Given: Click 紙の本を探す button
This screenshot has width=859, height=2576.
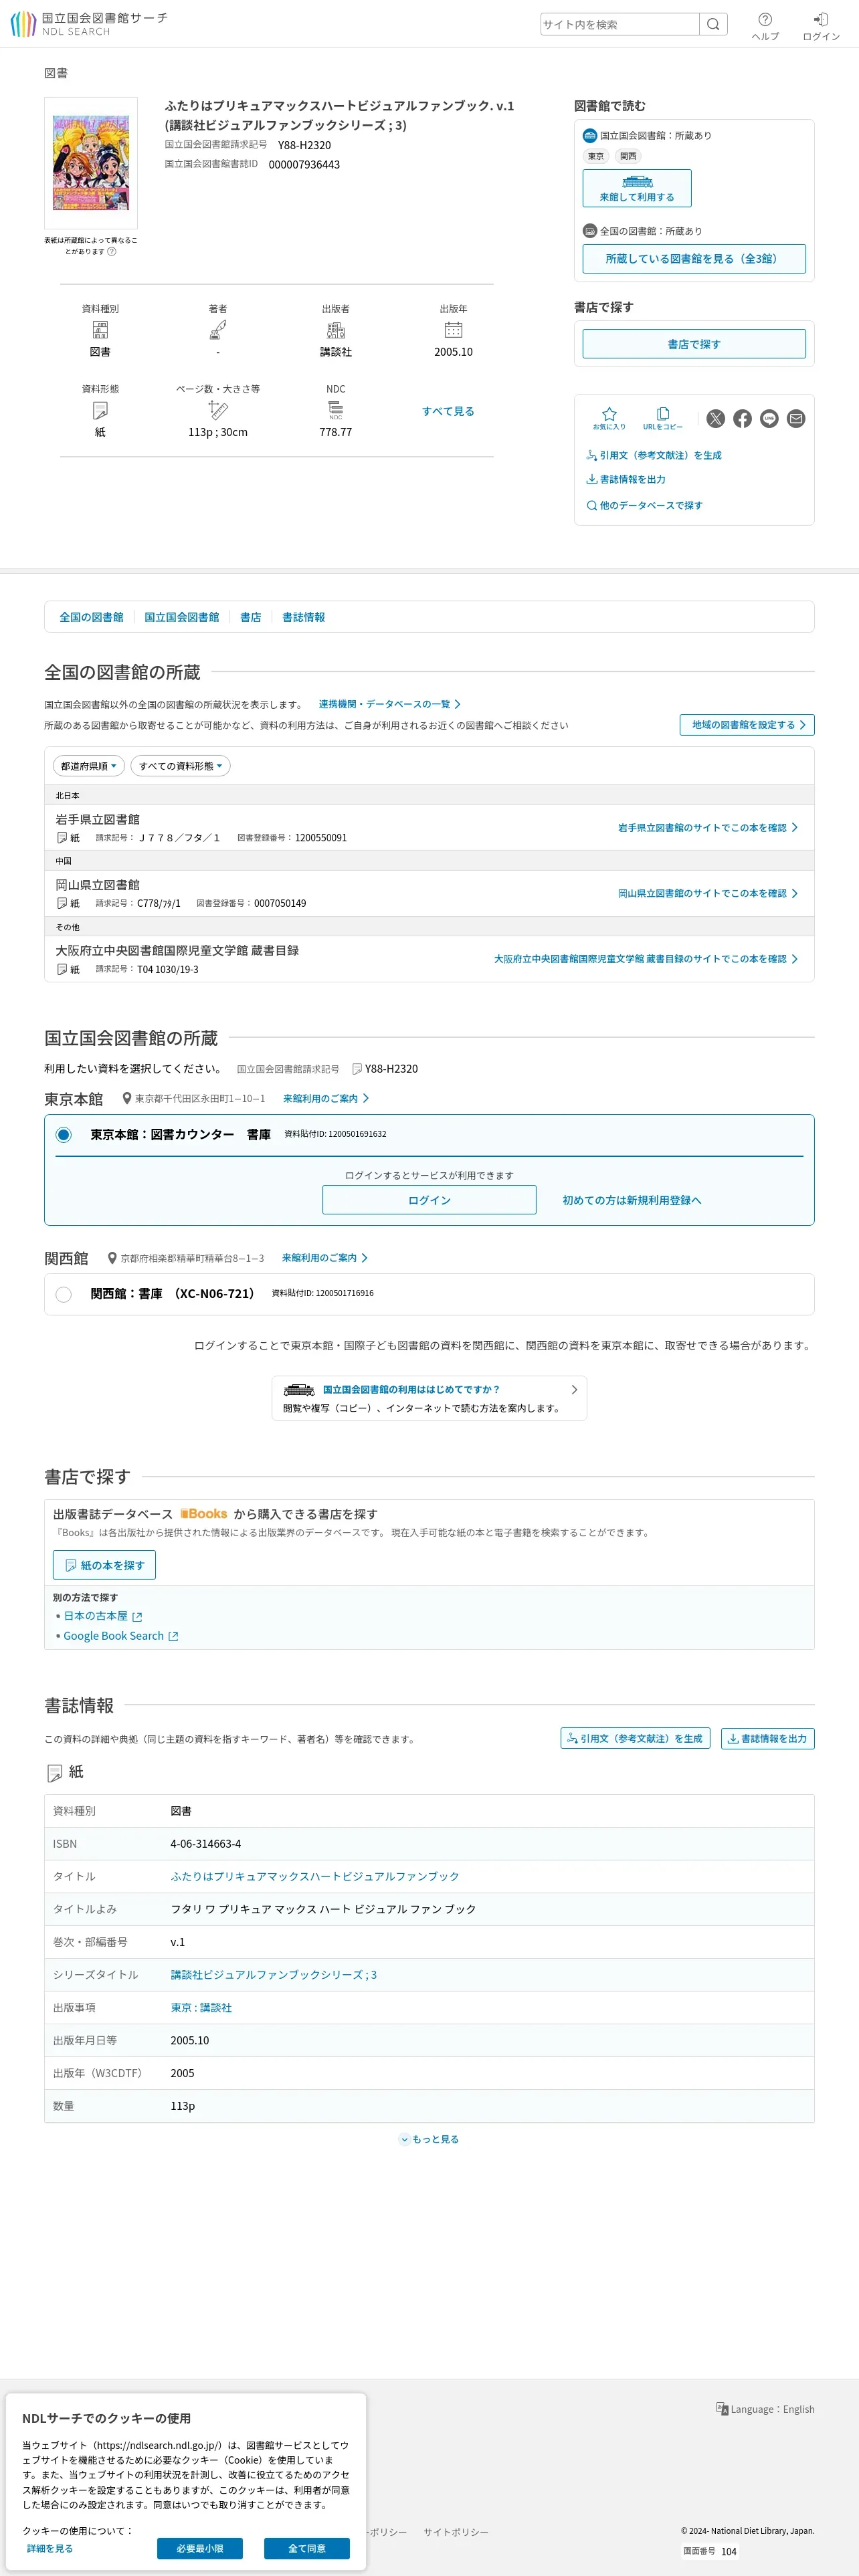Looking at the screenshot, I should [x=104, y=1565].
